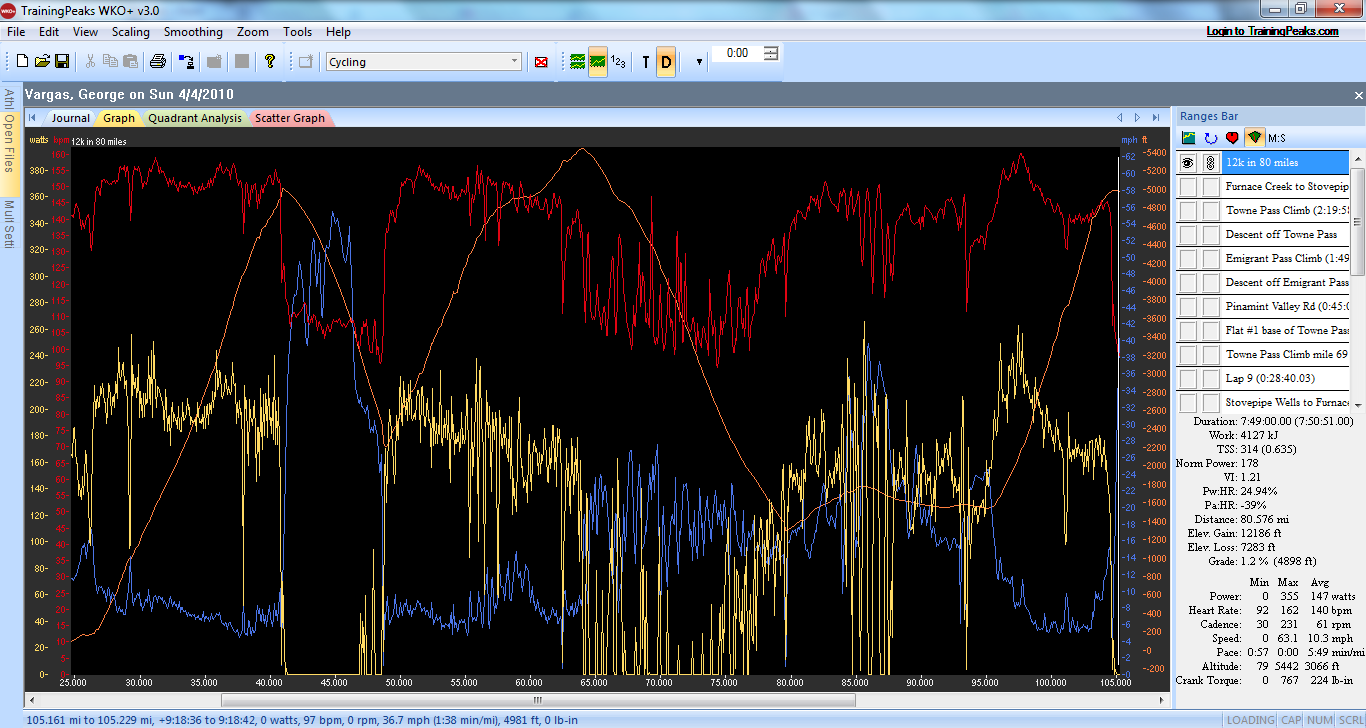Click the smoothing time stepper arrows
The image size is (1366, 728).
(x=770, y=53)
